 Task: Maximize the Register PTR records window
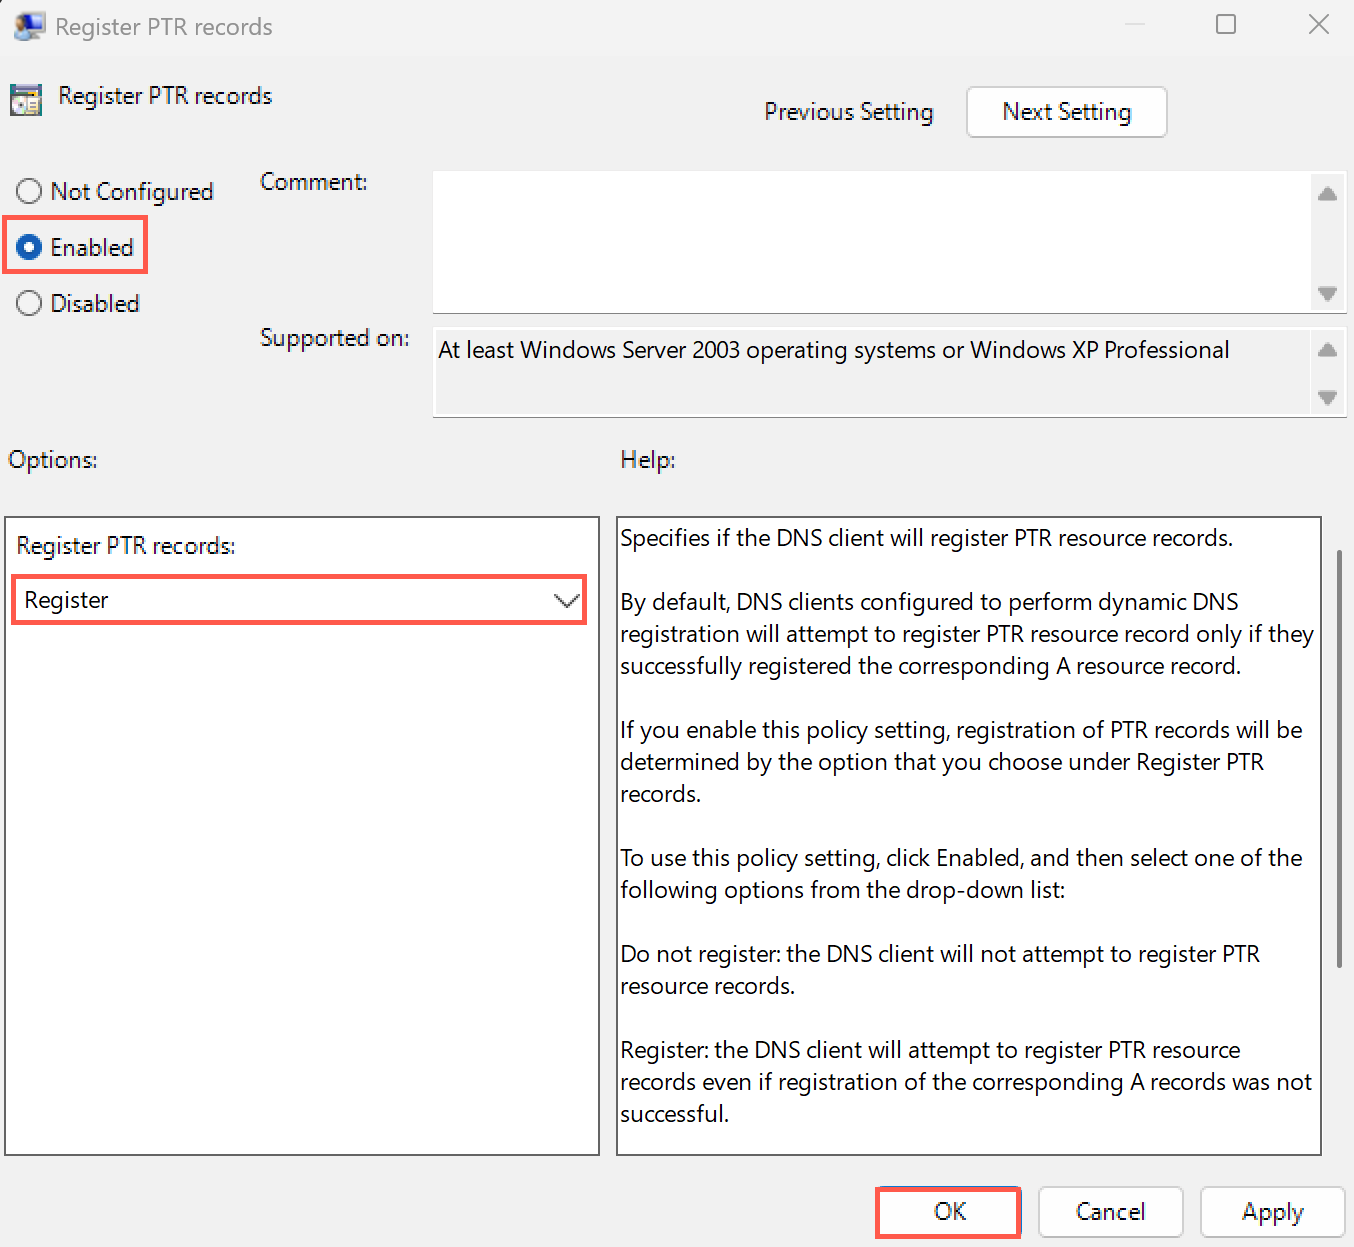click(1226, 24)
